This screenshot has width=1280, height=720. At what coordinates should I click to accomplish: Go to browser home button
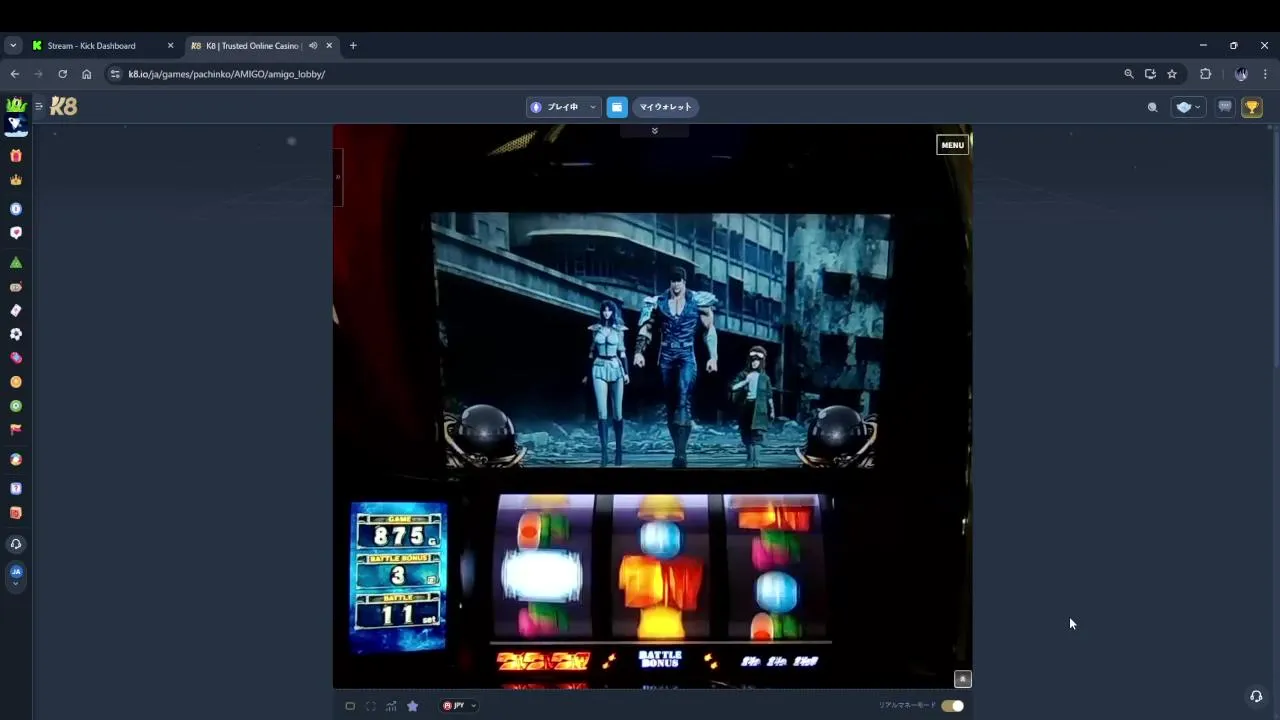[x=87, y=74]
